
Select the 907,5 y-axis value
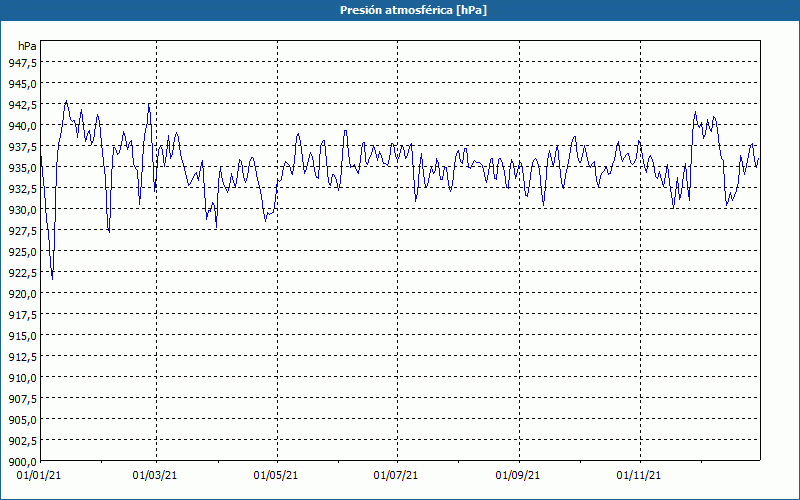(x=22, y=398)
